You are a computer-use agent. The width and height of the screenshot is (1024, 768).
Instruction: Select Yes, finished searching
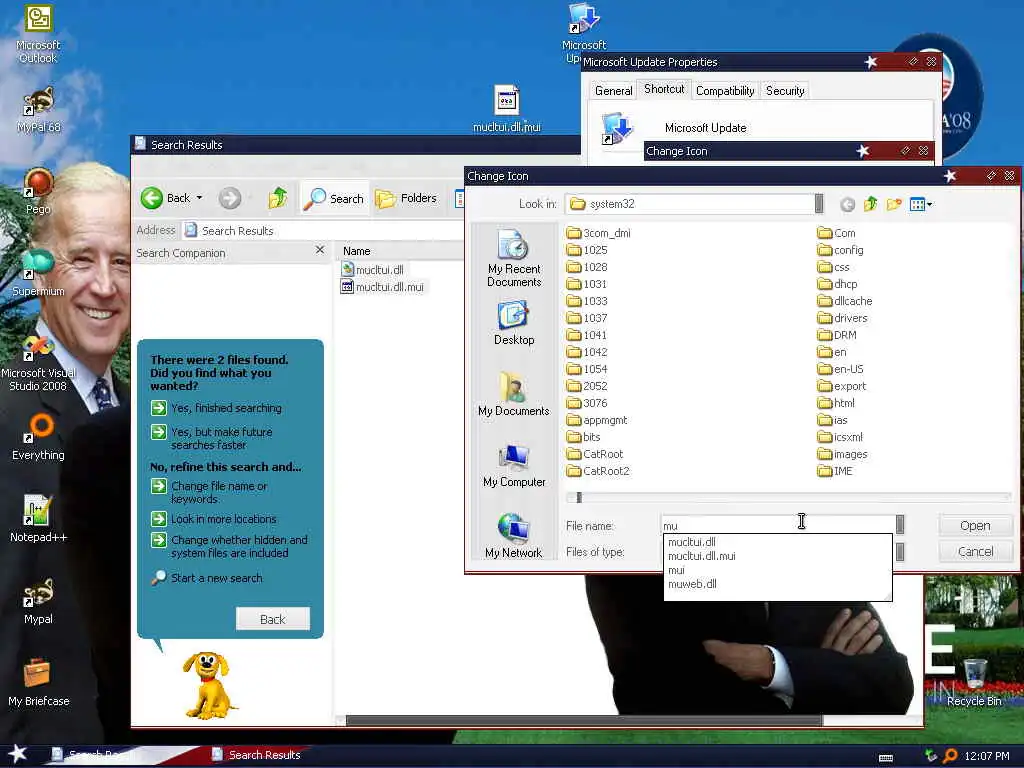tap(217, 408)
